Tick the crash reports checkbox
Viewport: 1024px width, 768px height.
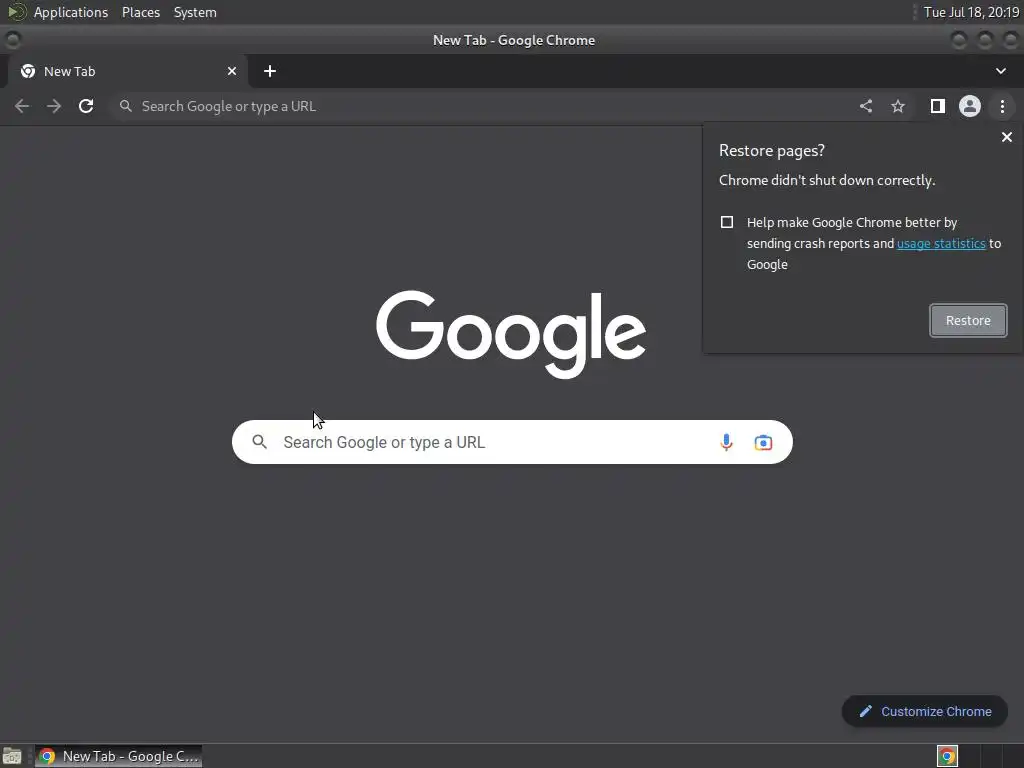click(727, 222)
